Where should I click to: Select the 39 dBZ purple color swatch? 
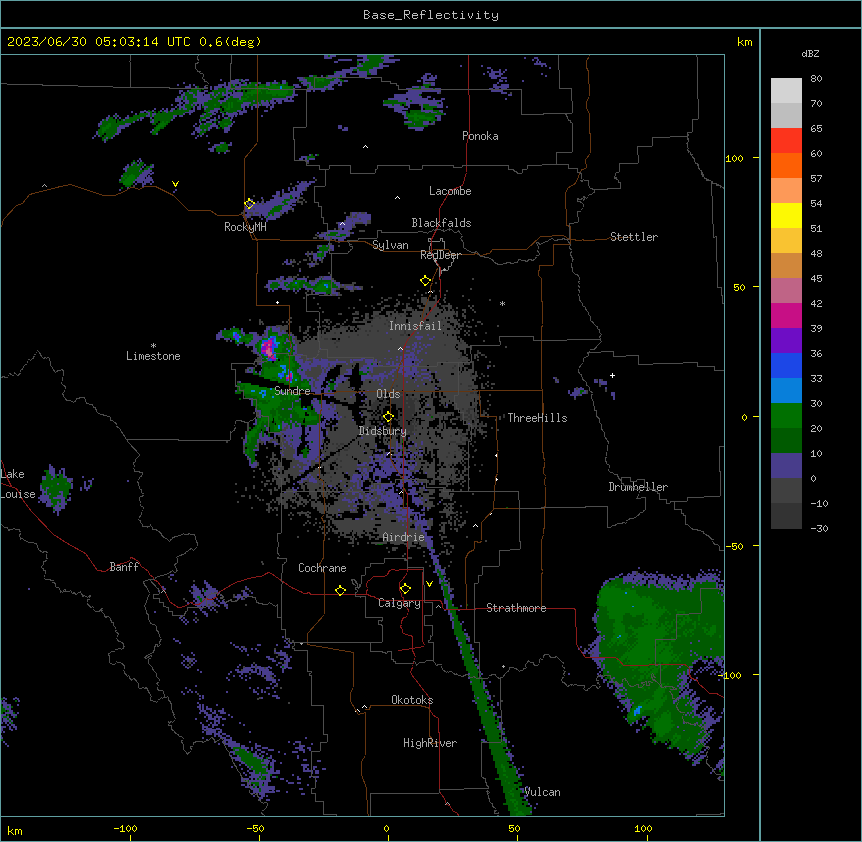coord(786,340)
